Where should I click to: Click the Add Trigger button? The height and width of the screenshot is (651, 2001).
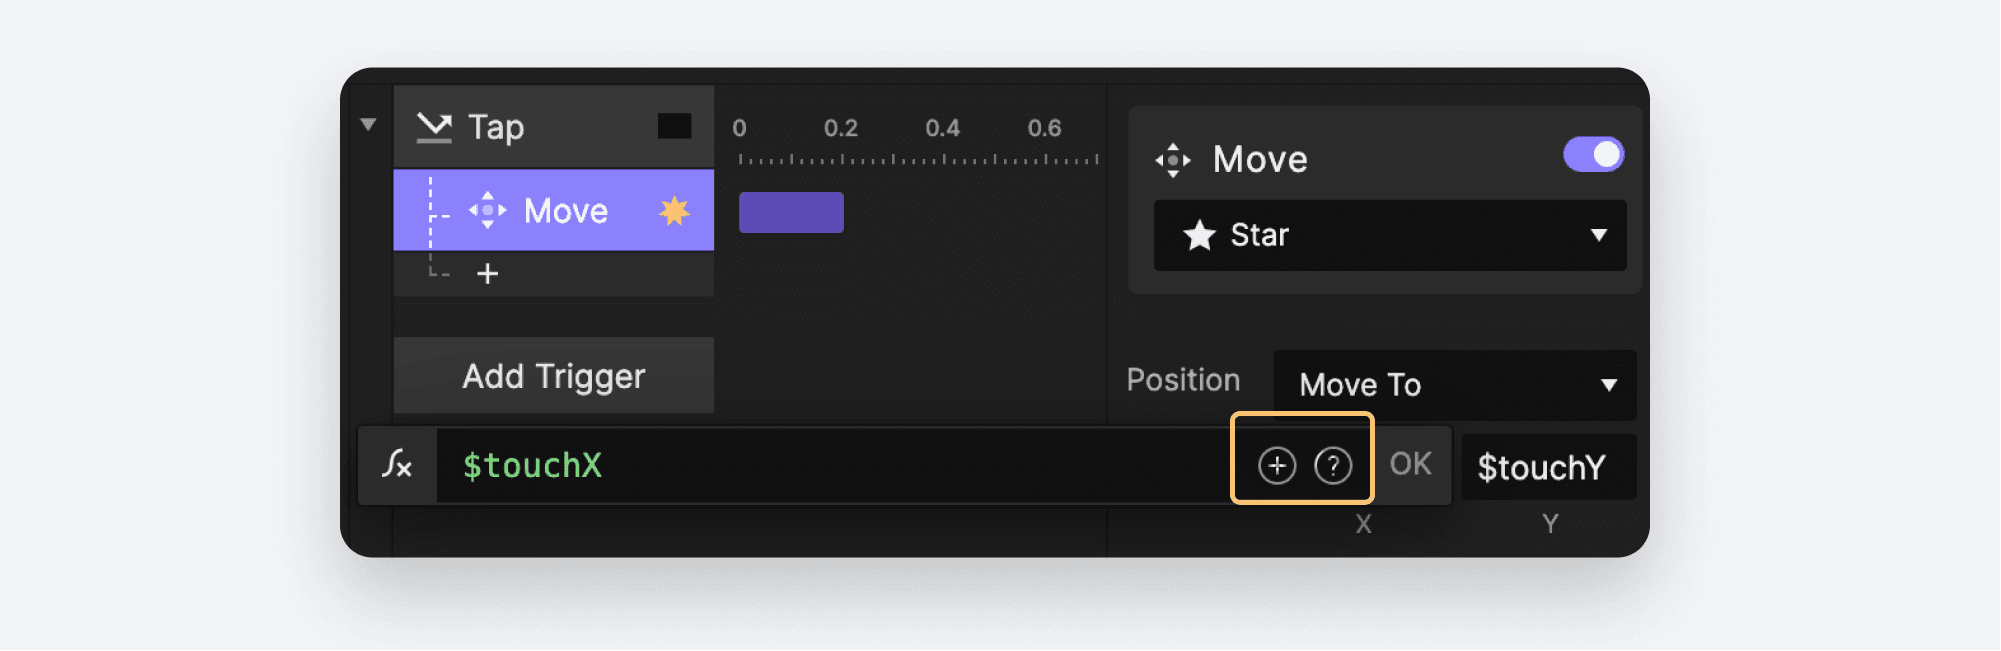553,375
